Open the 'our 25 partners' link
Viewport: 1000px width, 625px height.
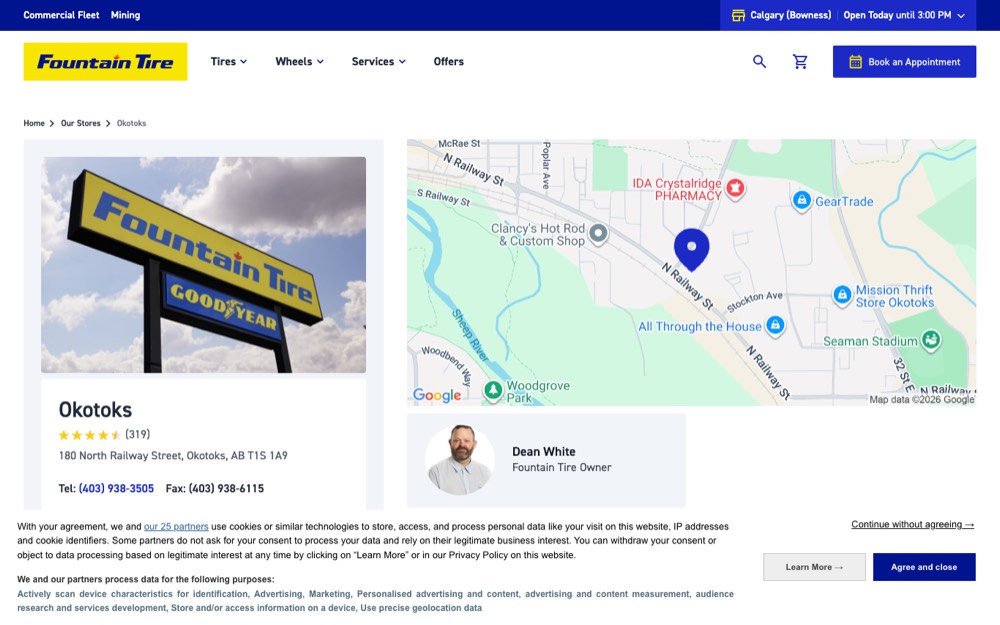176,527
